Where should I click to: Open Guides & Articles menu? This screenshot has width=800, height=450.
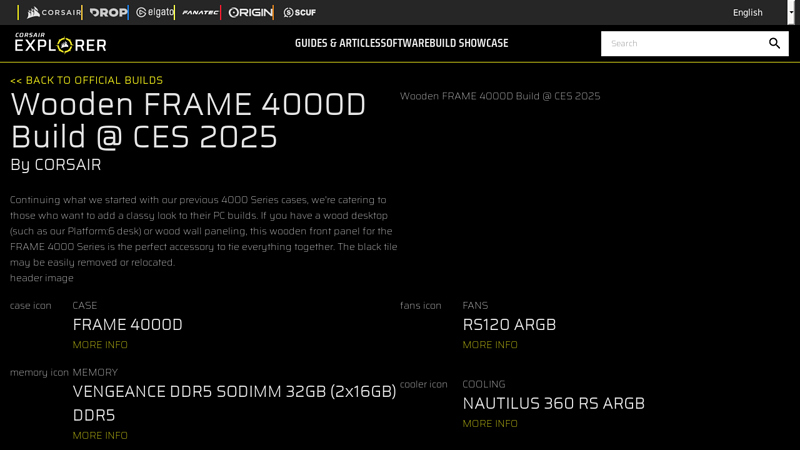tap(337, 43)
